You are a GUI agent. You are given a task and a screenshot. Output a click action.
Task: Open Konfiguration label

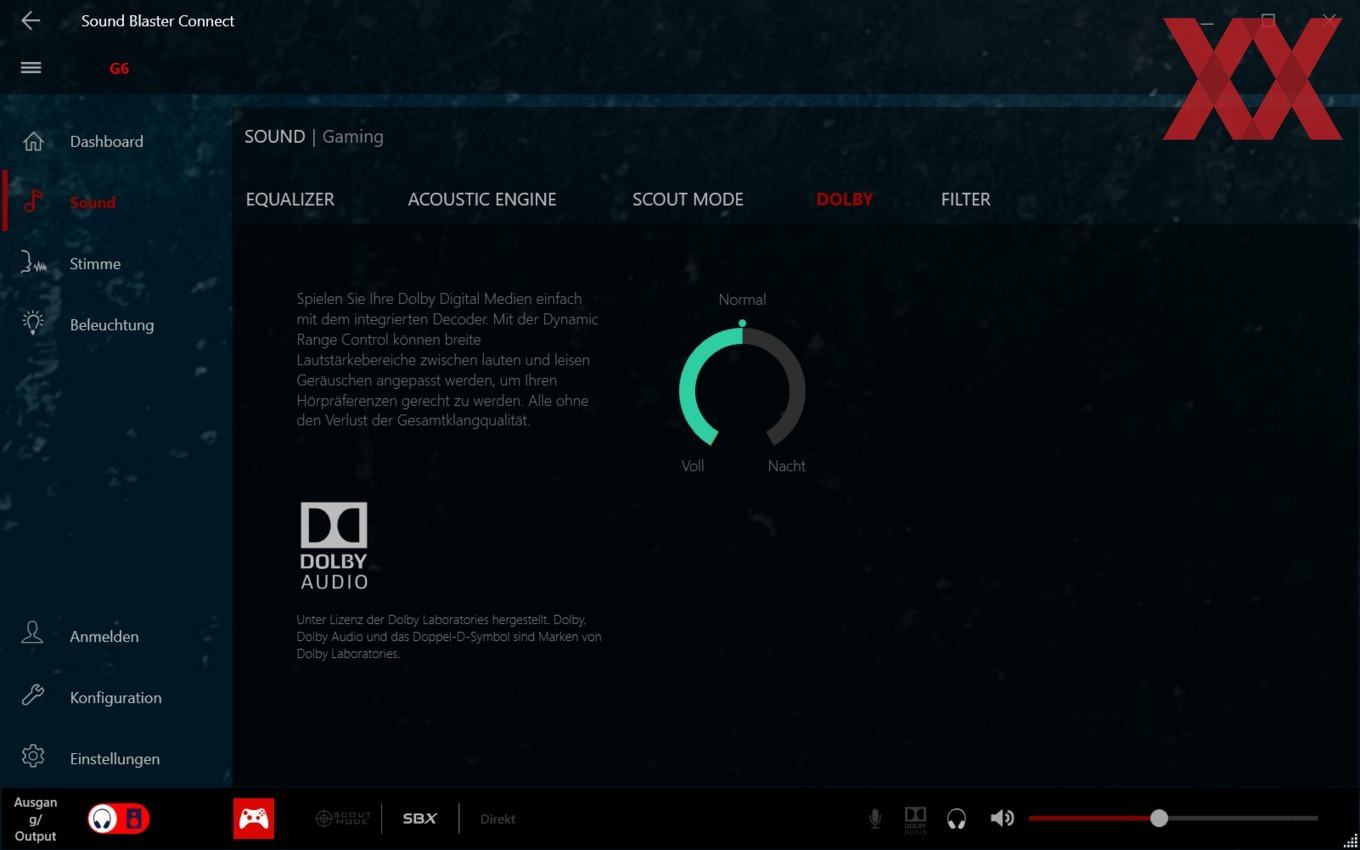coord(115,697)
